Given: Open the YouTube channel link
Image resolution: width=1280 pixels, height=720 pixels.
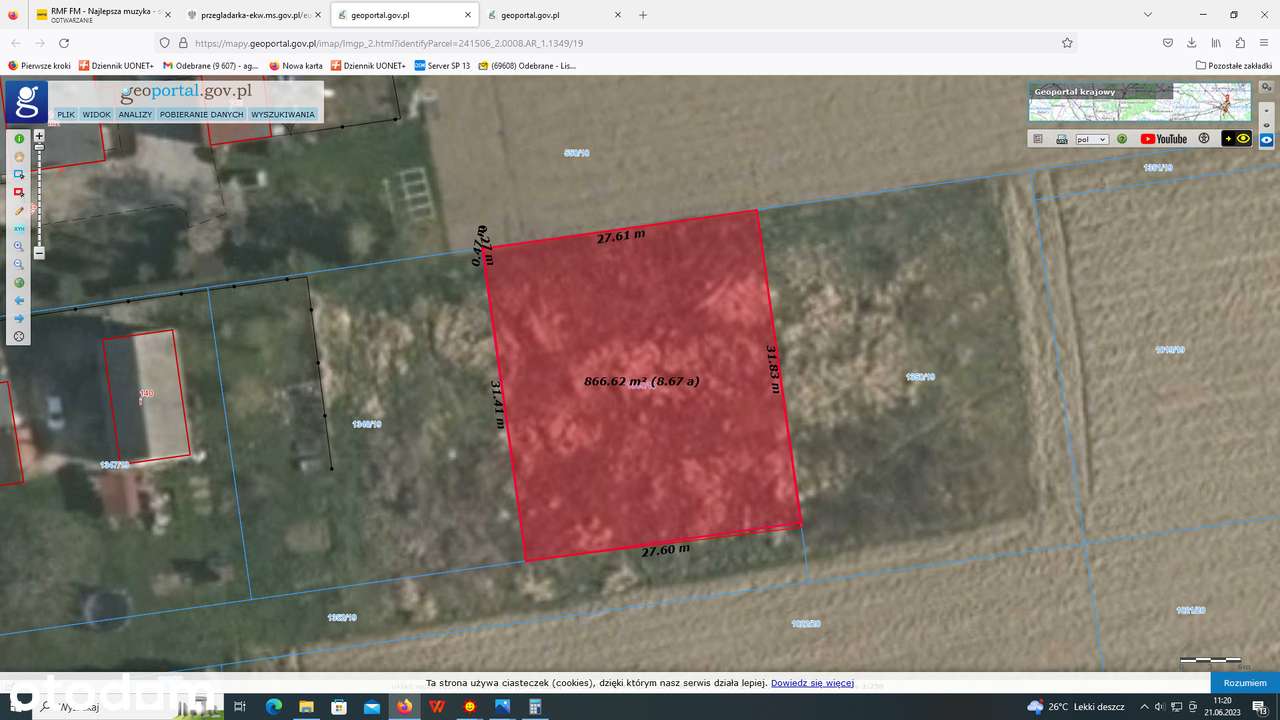Looking at the screenshot, I should click(x=1164, y=139).
